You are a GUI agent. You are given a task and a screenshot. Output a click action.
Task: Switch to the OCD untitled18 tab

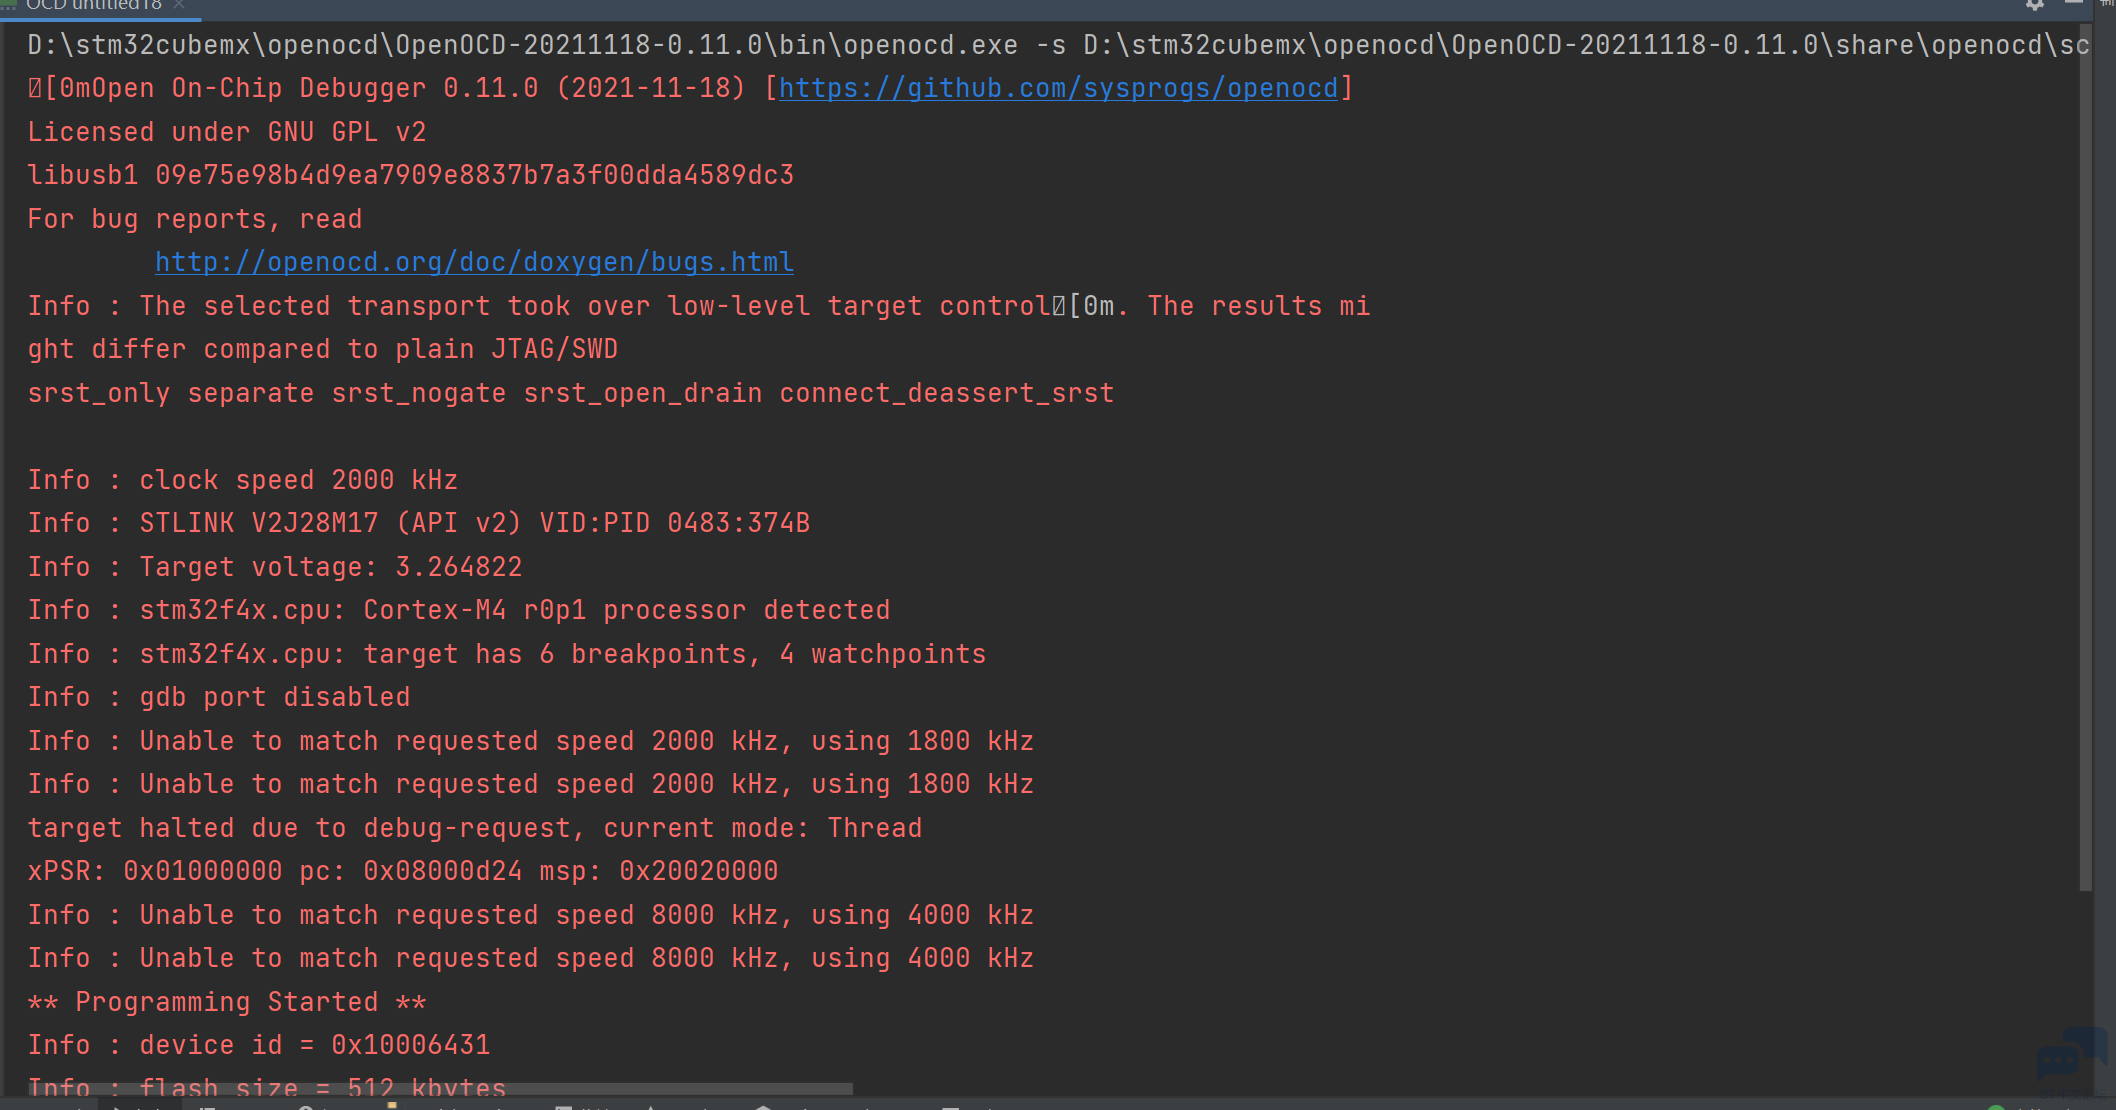click(93, 5)
